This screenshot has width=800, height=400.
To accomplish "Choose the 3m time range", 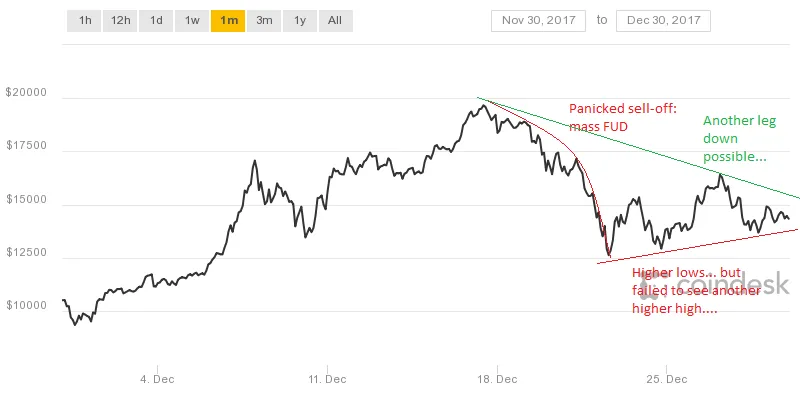I will point(264,21).
